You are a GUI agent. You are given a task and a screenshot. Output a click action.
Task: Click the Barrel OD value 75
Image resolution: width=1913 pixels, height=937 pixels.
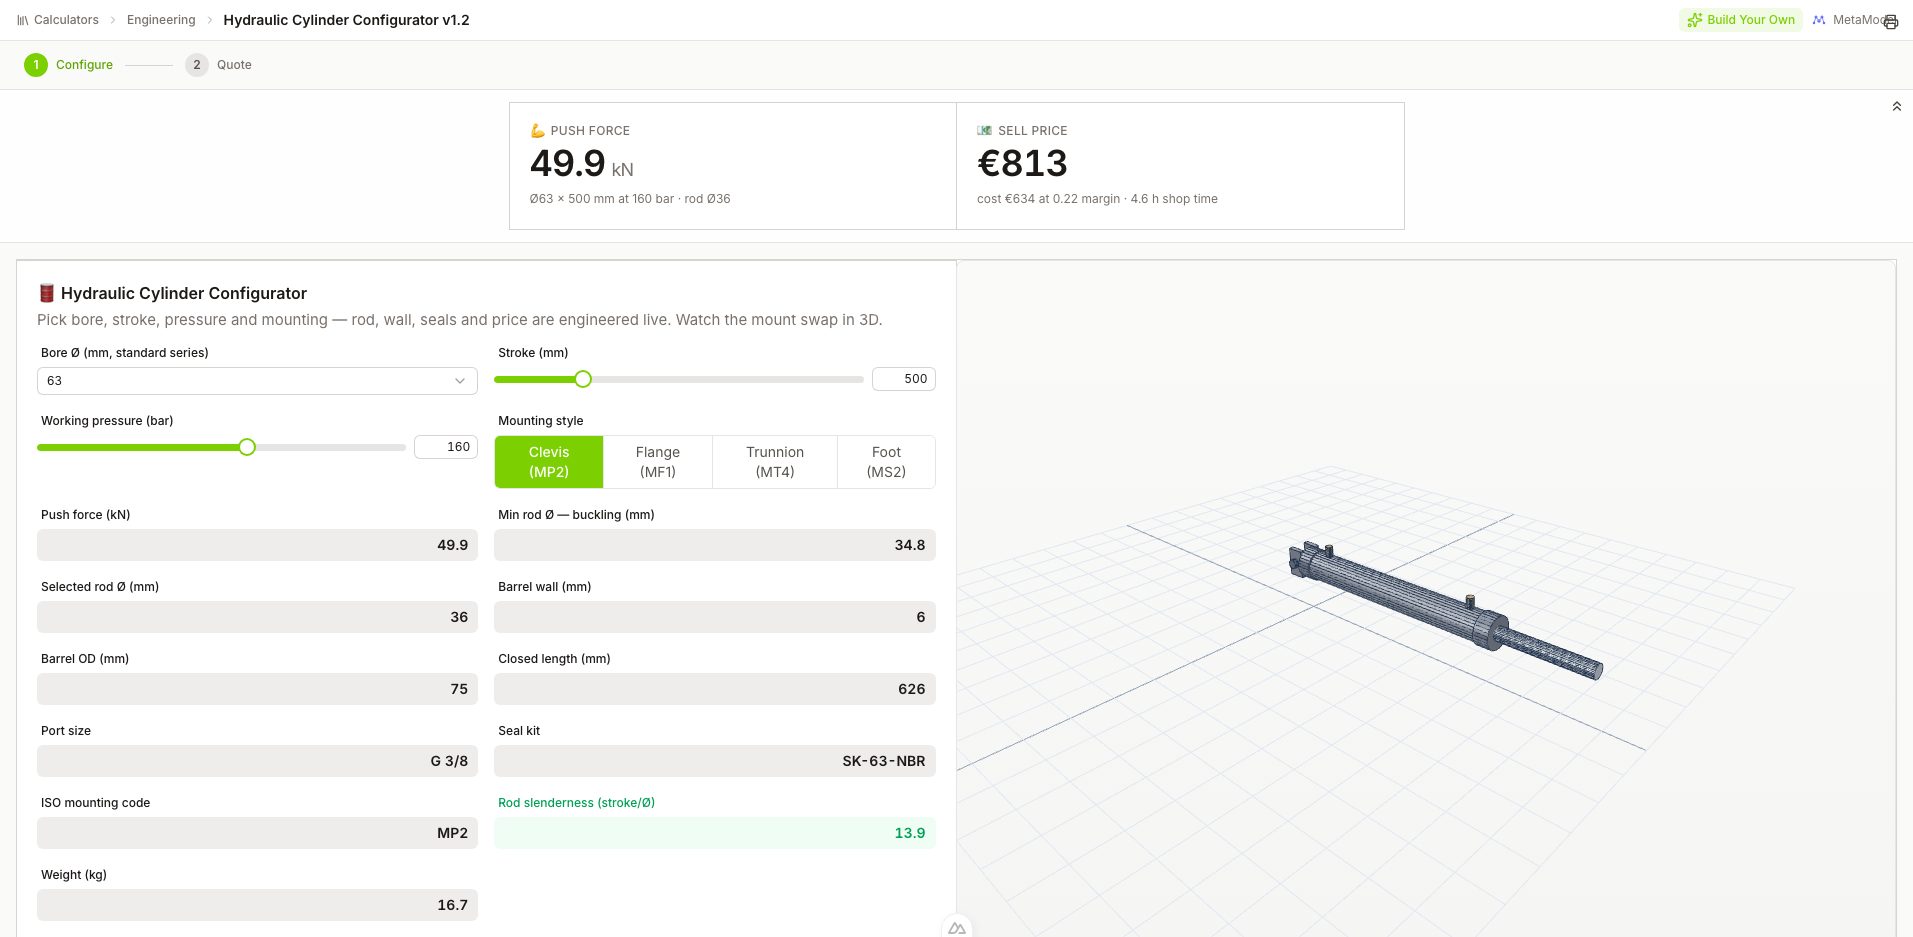coord(257,689)
